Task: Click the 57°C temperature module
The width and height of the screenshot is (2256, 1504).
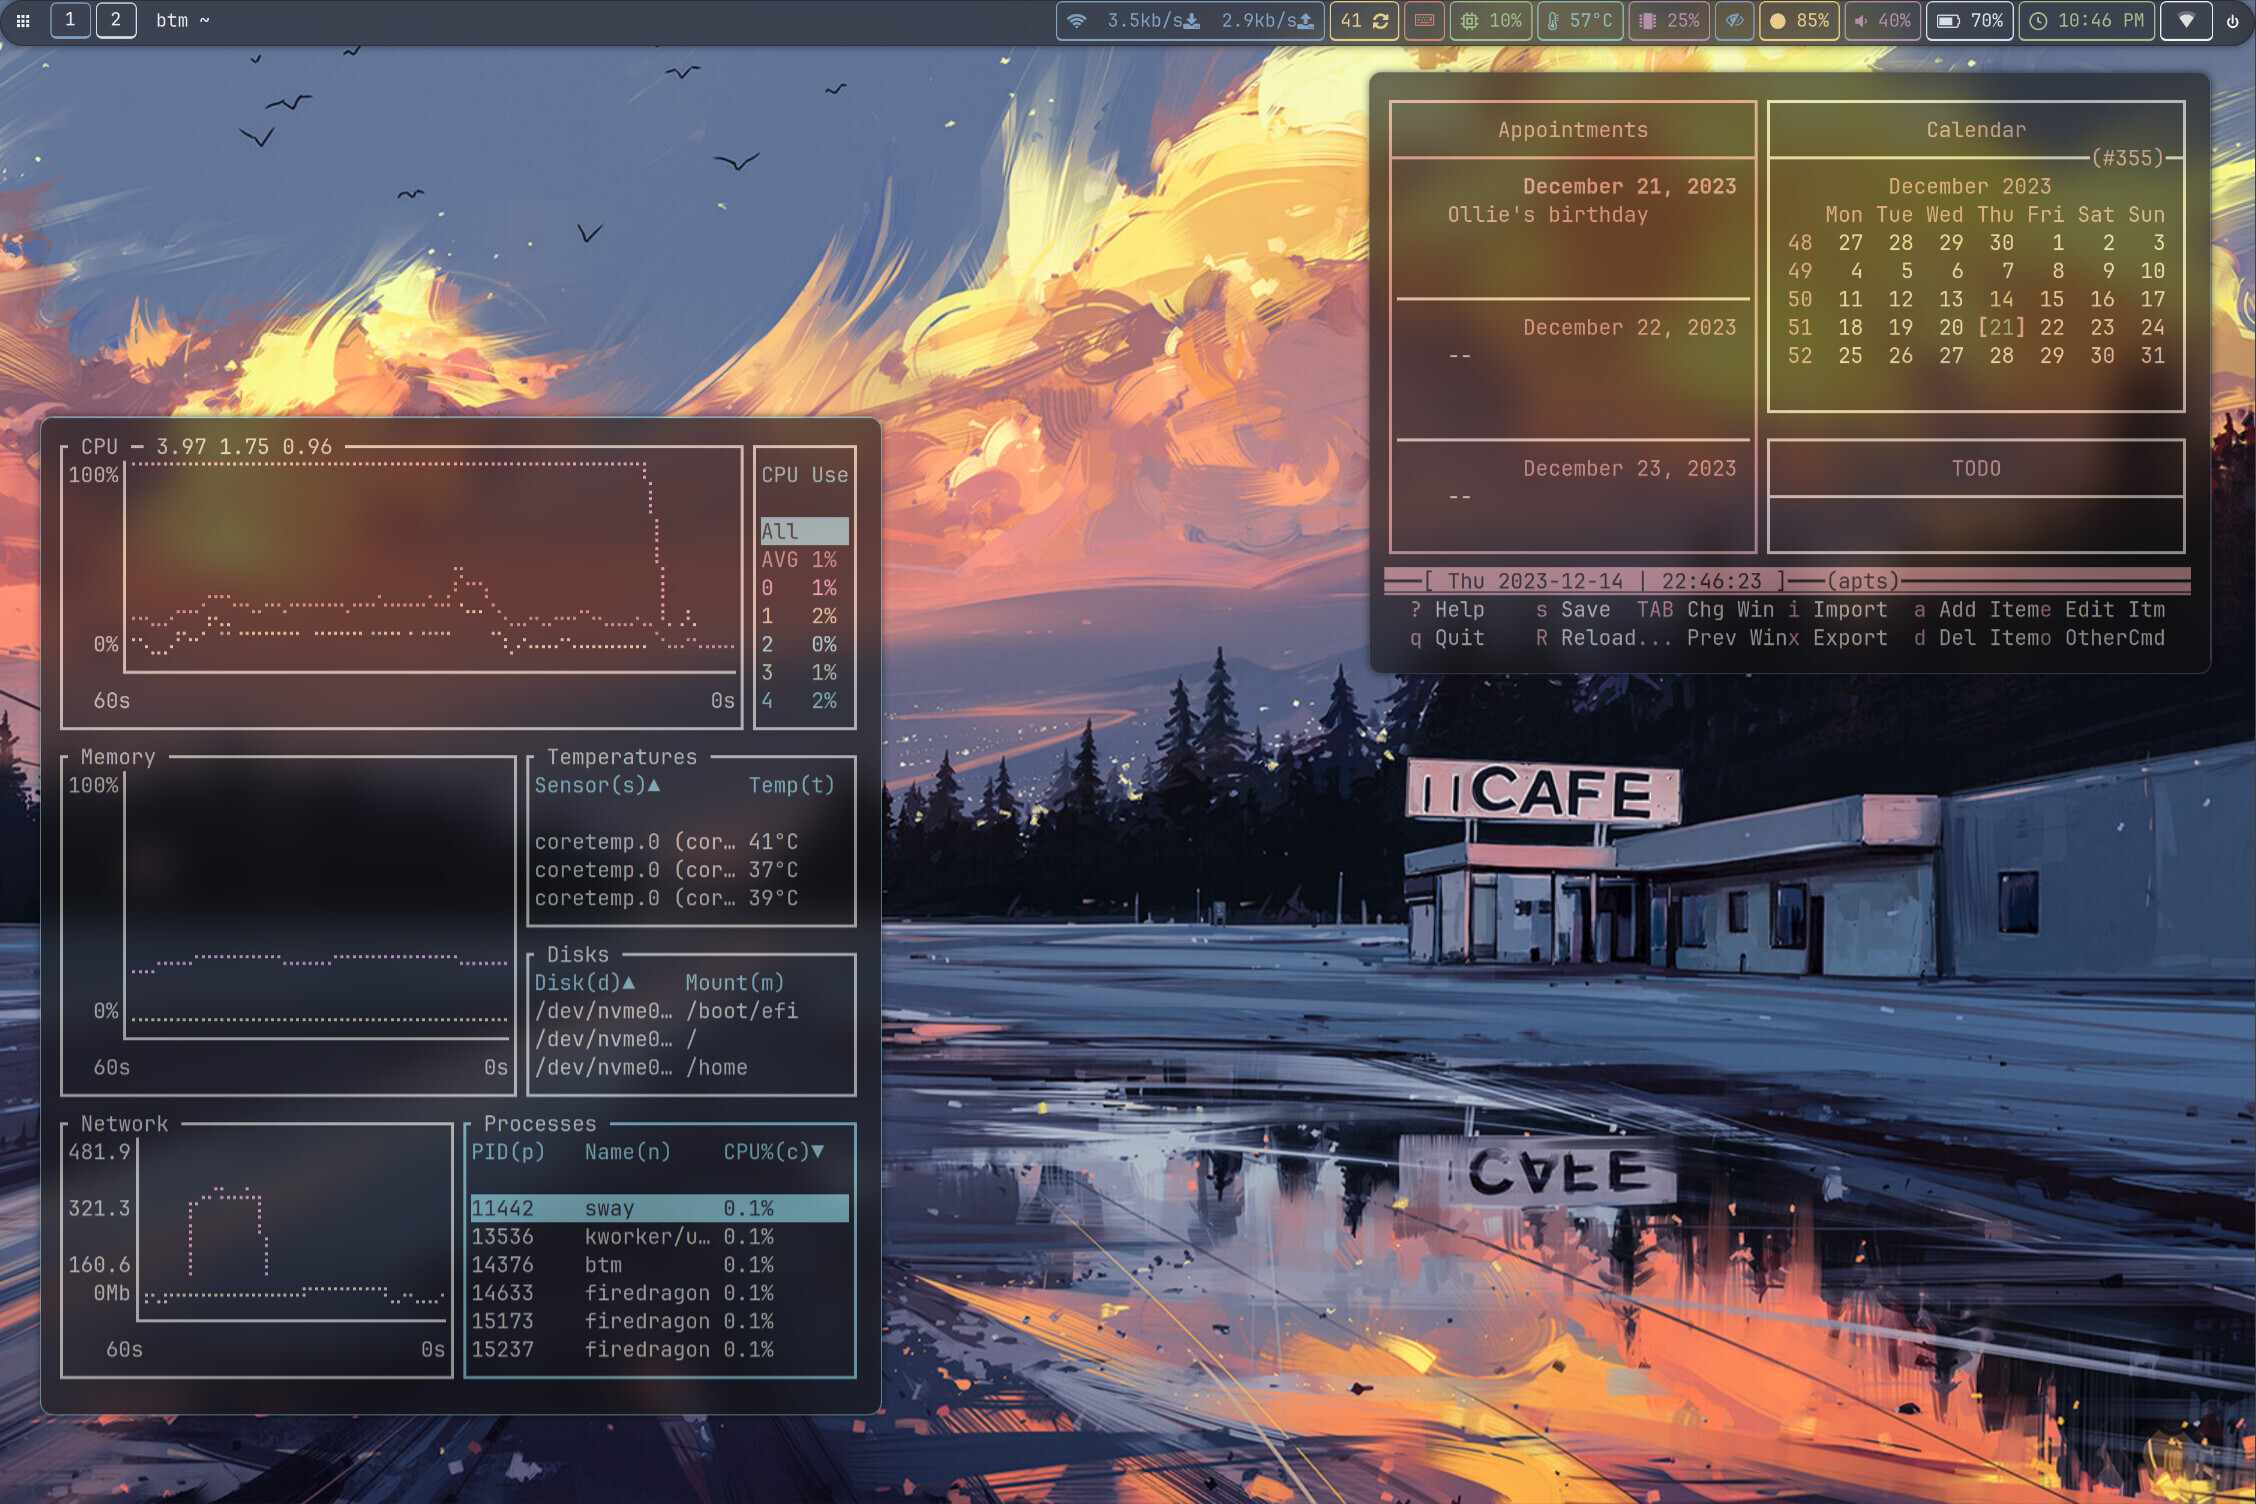Action: tap(1580, 20)
